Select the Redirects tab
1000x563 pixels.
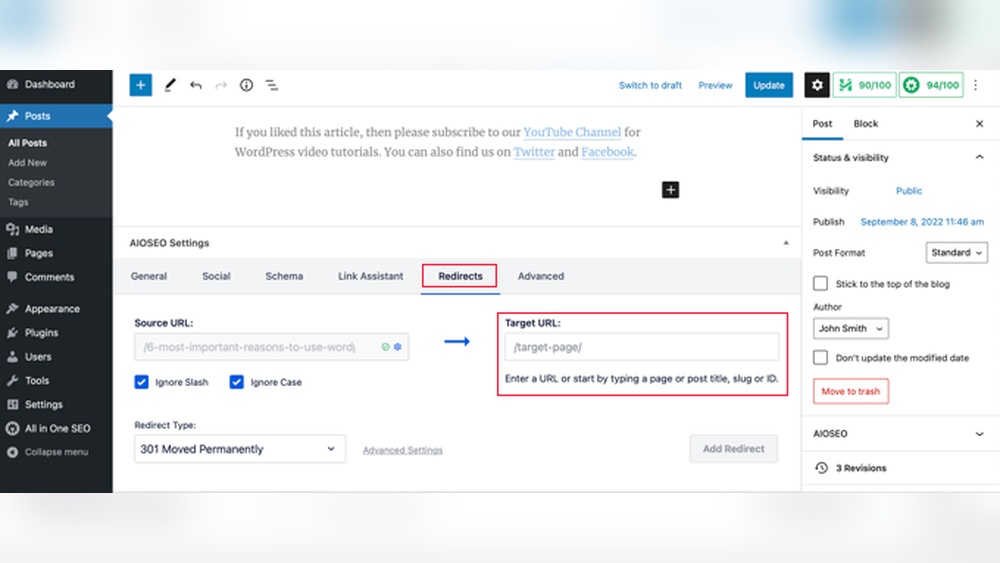coord(460,276)
